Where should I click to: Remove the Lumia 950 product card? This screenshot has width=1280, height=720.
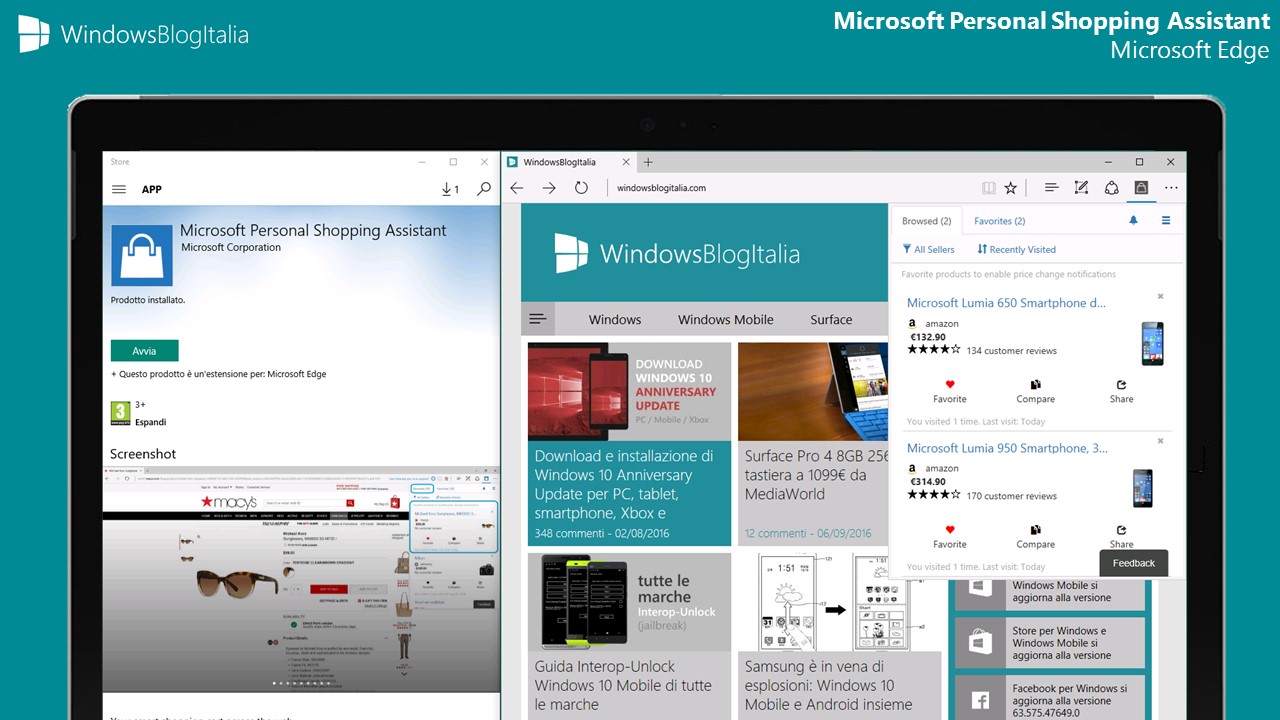tap(1160, 441)
